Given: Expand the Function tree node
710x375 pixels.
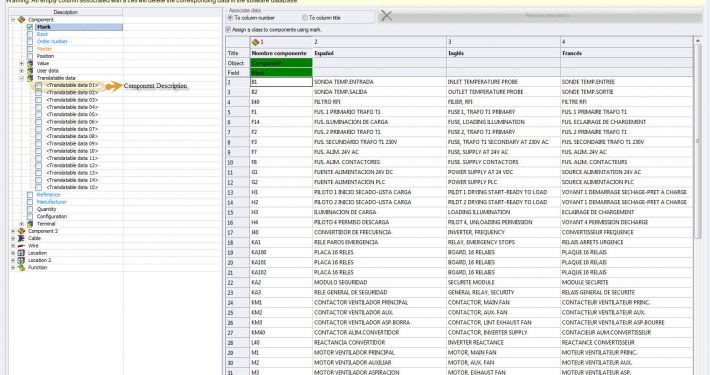Looking at the screenshot, I should (13, 268).
